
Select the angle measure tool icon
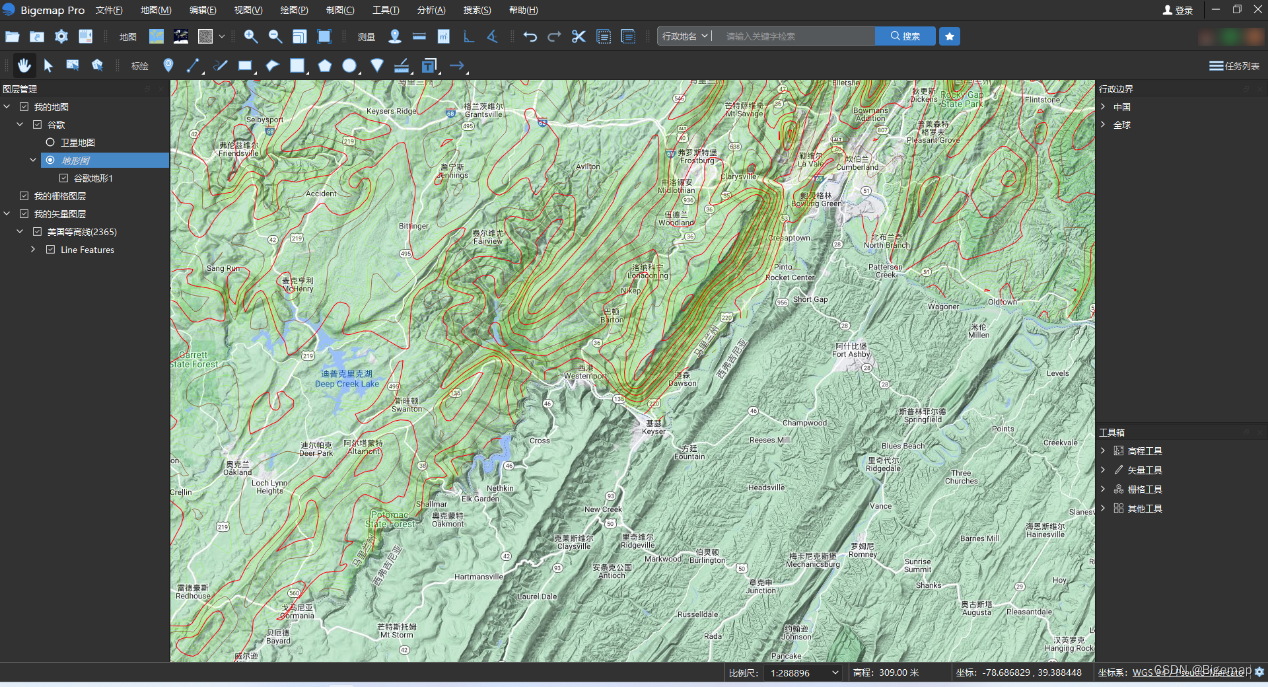click(x=491, y=37)
